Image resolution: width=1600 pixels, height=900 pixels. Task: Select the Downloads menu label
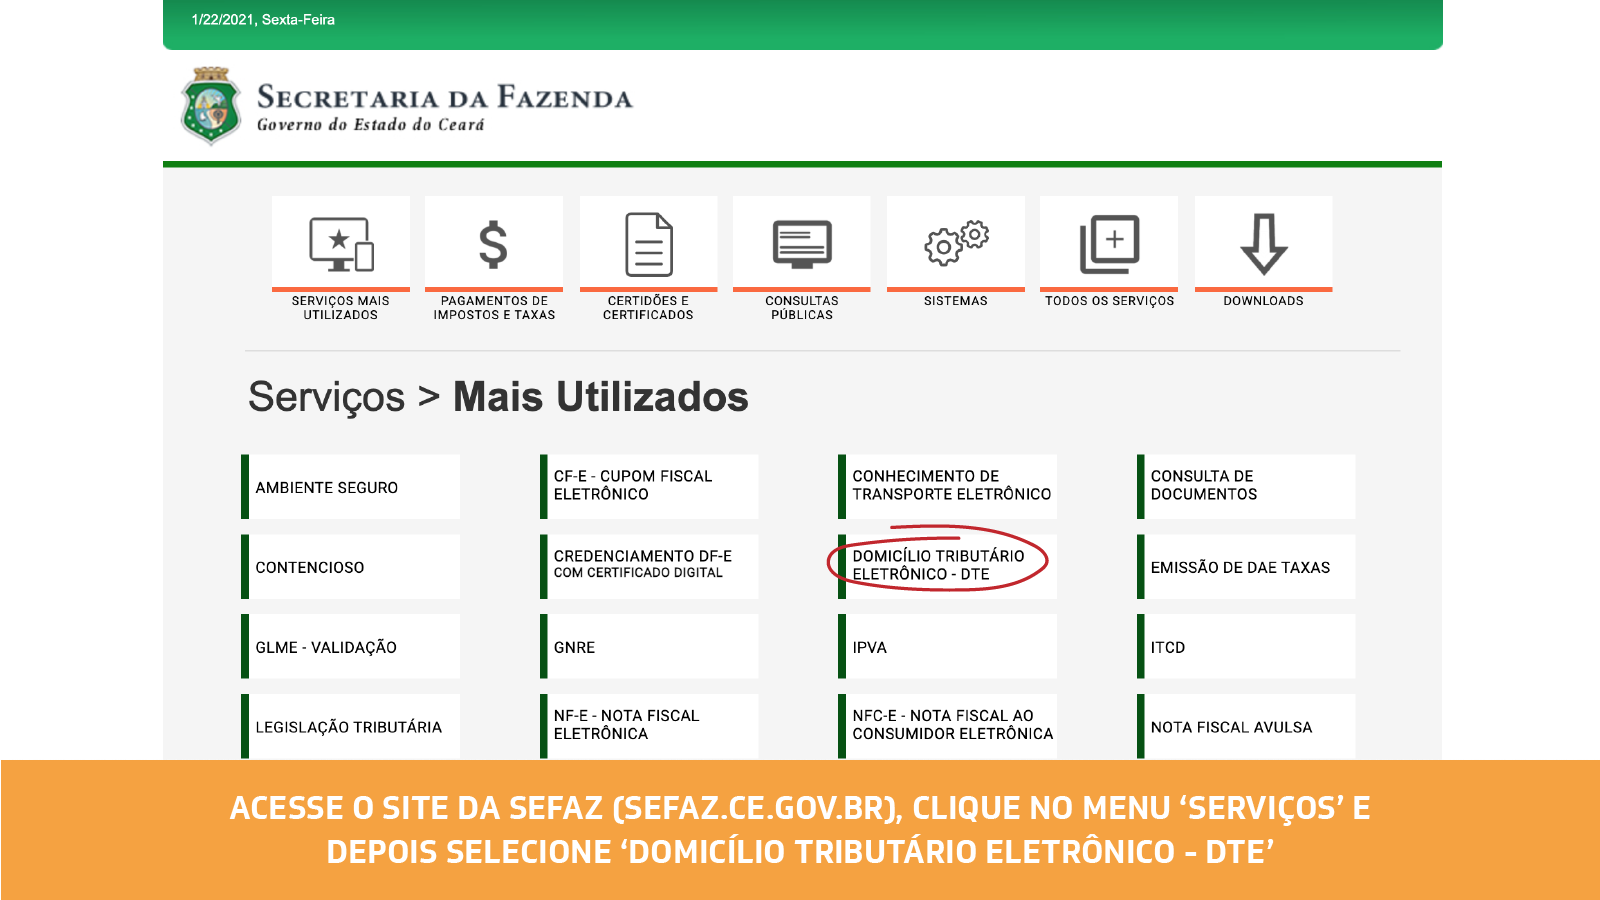(x=1264, y=301)
